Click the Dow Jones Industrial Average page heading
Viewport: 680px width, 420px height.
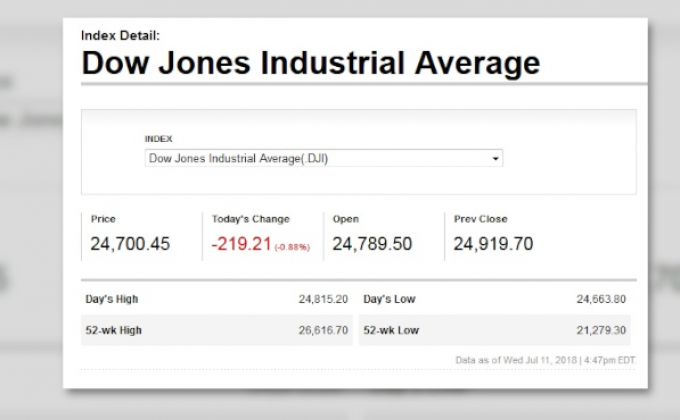point(310,64)
